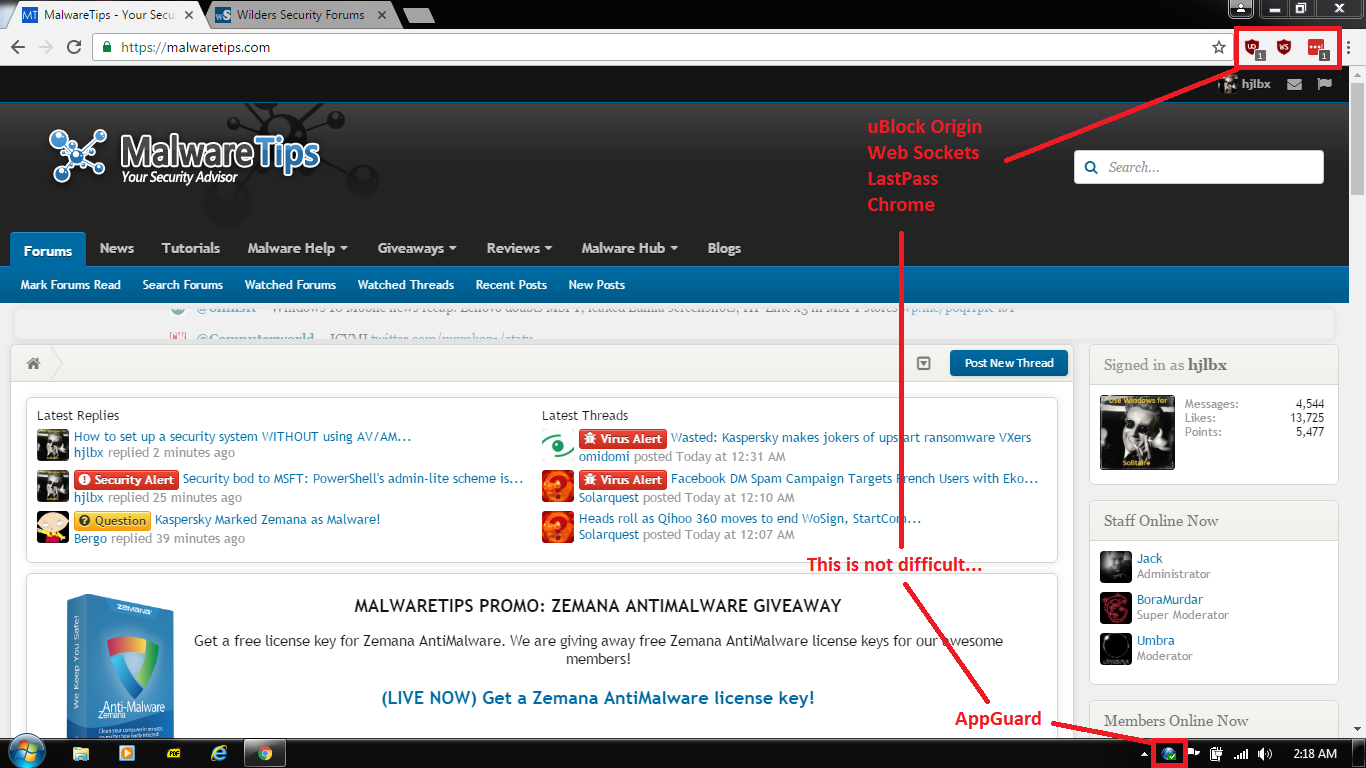Click the address bar URL

196,47
